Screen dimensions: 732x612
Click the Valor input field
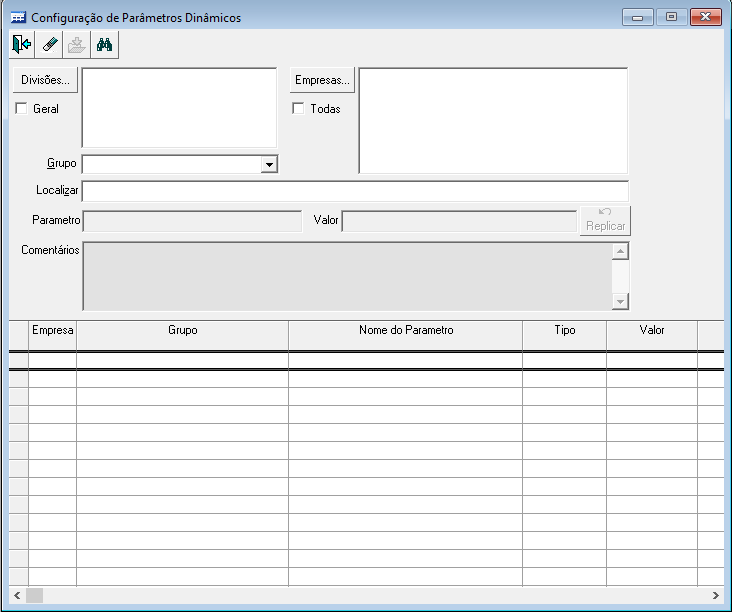click(x=459, y=221)
